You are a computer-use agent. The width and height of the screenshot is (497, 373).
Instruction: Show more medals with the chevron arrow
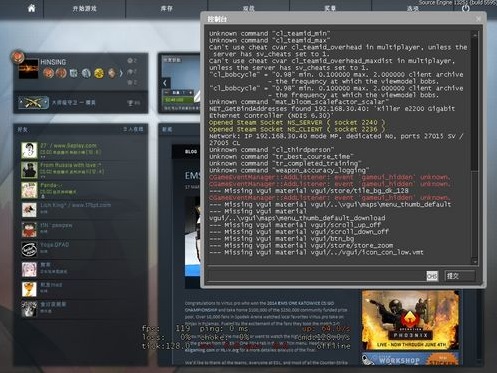[121, 73]
